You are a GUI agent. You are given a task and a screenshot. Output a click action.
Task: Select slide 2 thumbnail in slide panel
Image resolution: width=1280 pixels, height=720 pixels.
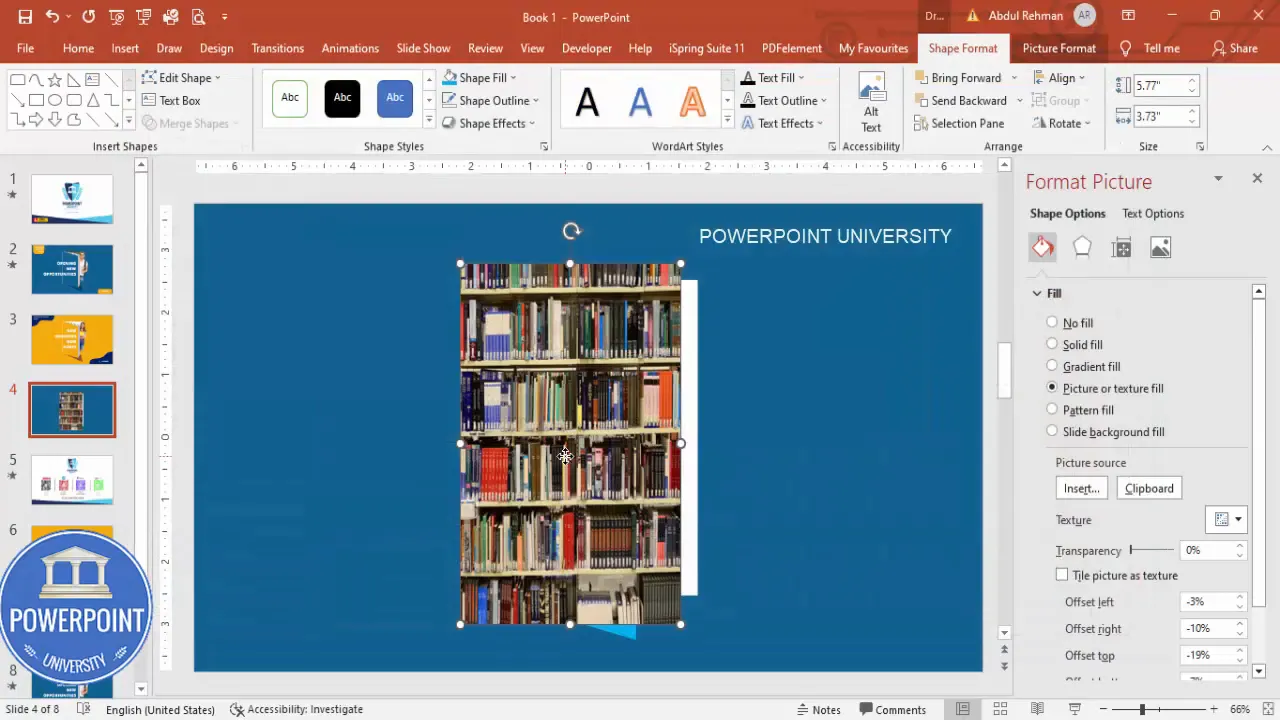coord(72,269)
